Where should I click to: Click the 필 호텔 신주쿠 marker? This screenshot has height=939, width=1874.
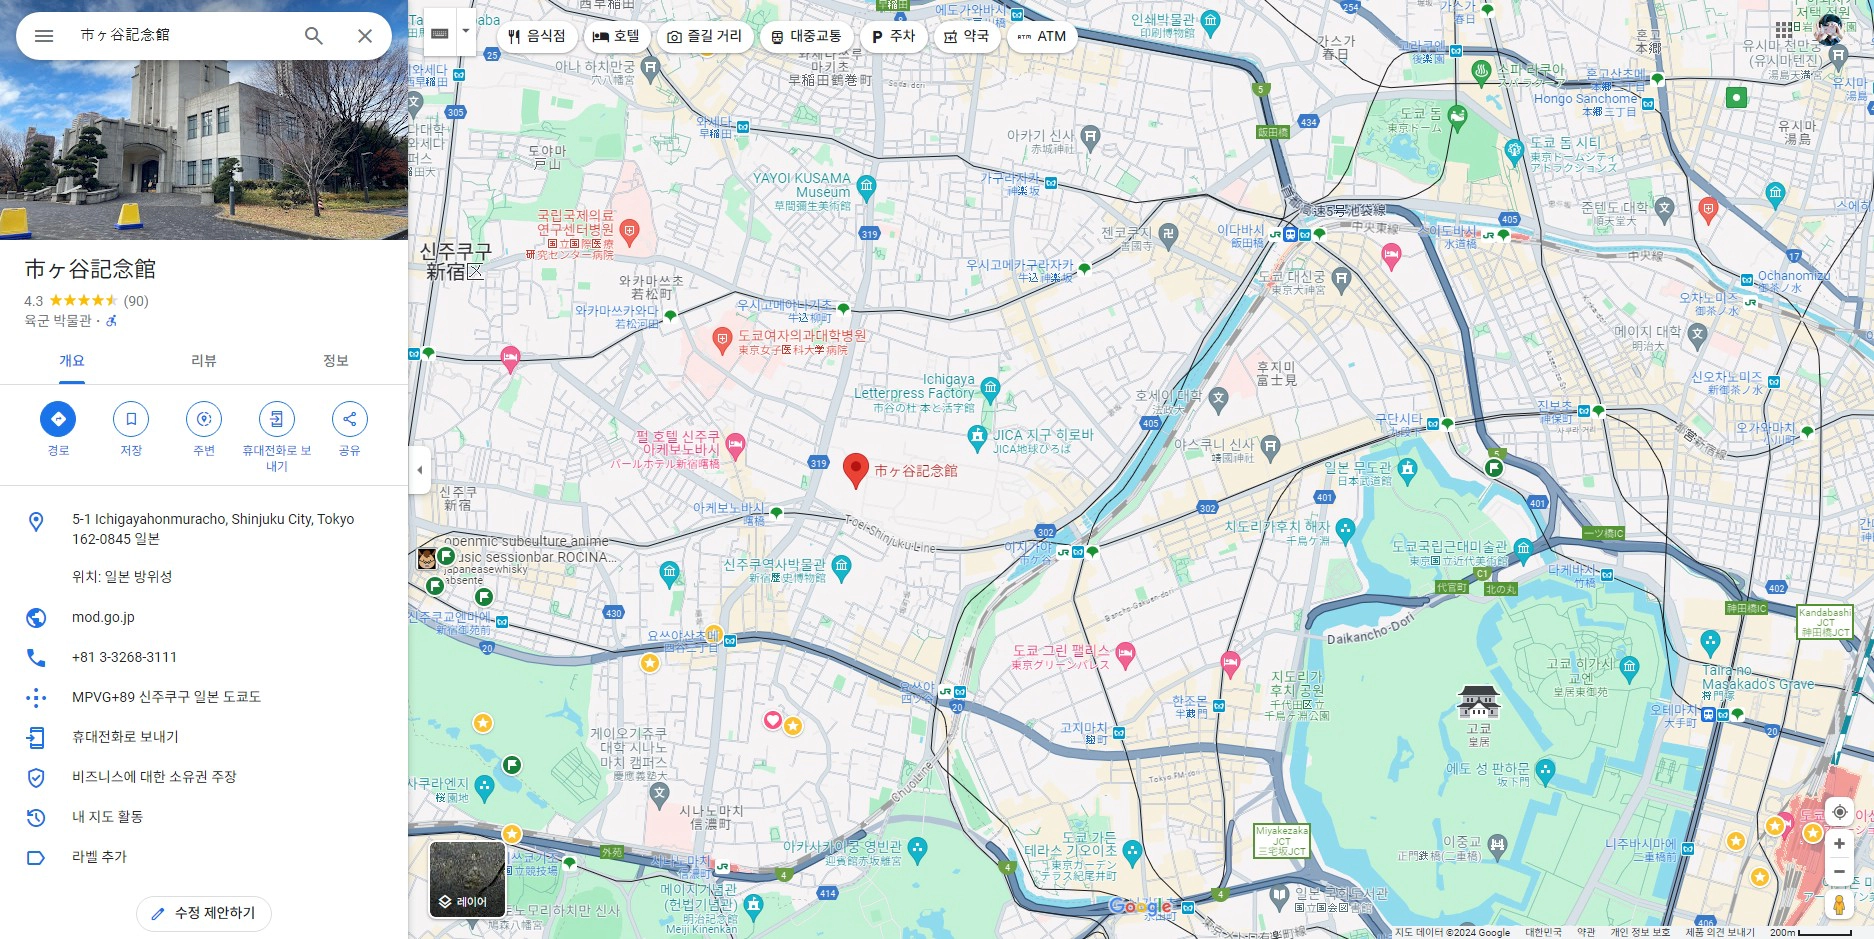(x=736, y=444)
